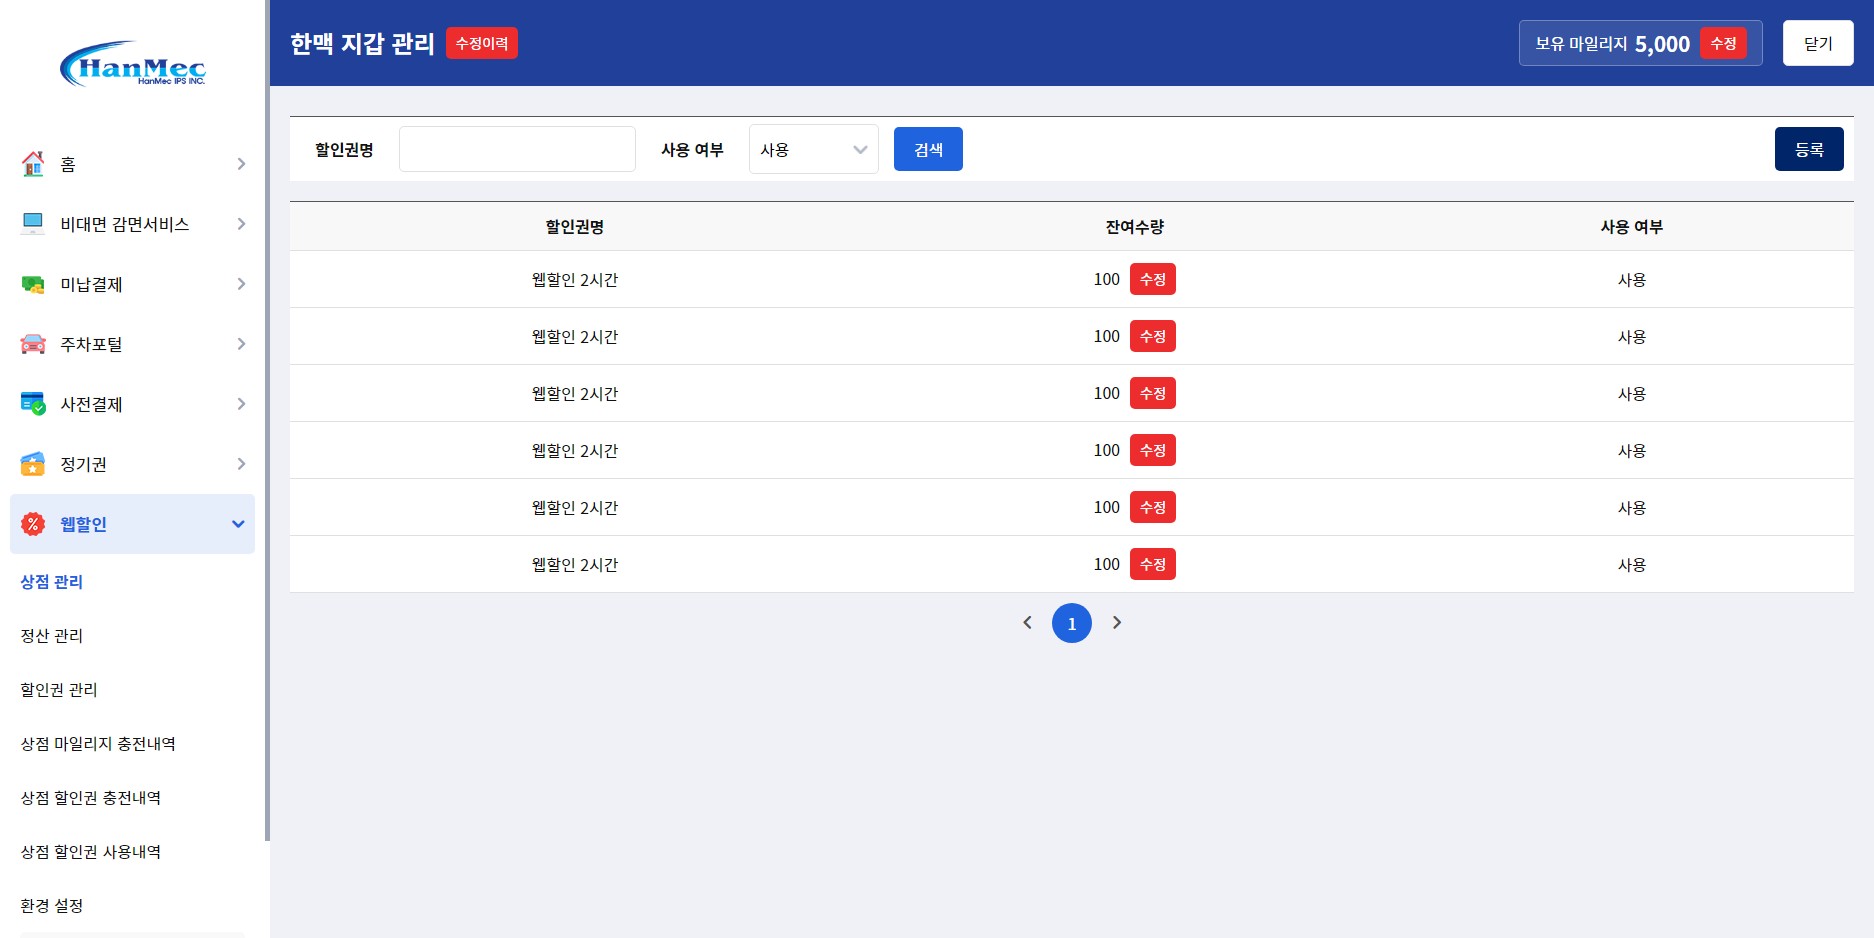
Task: Select the 웹할인 percent badge icon
Action: tap(31, 523)
